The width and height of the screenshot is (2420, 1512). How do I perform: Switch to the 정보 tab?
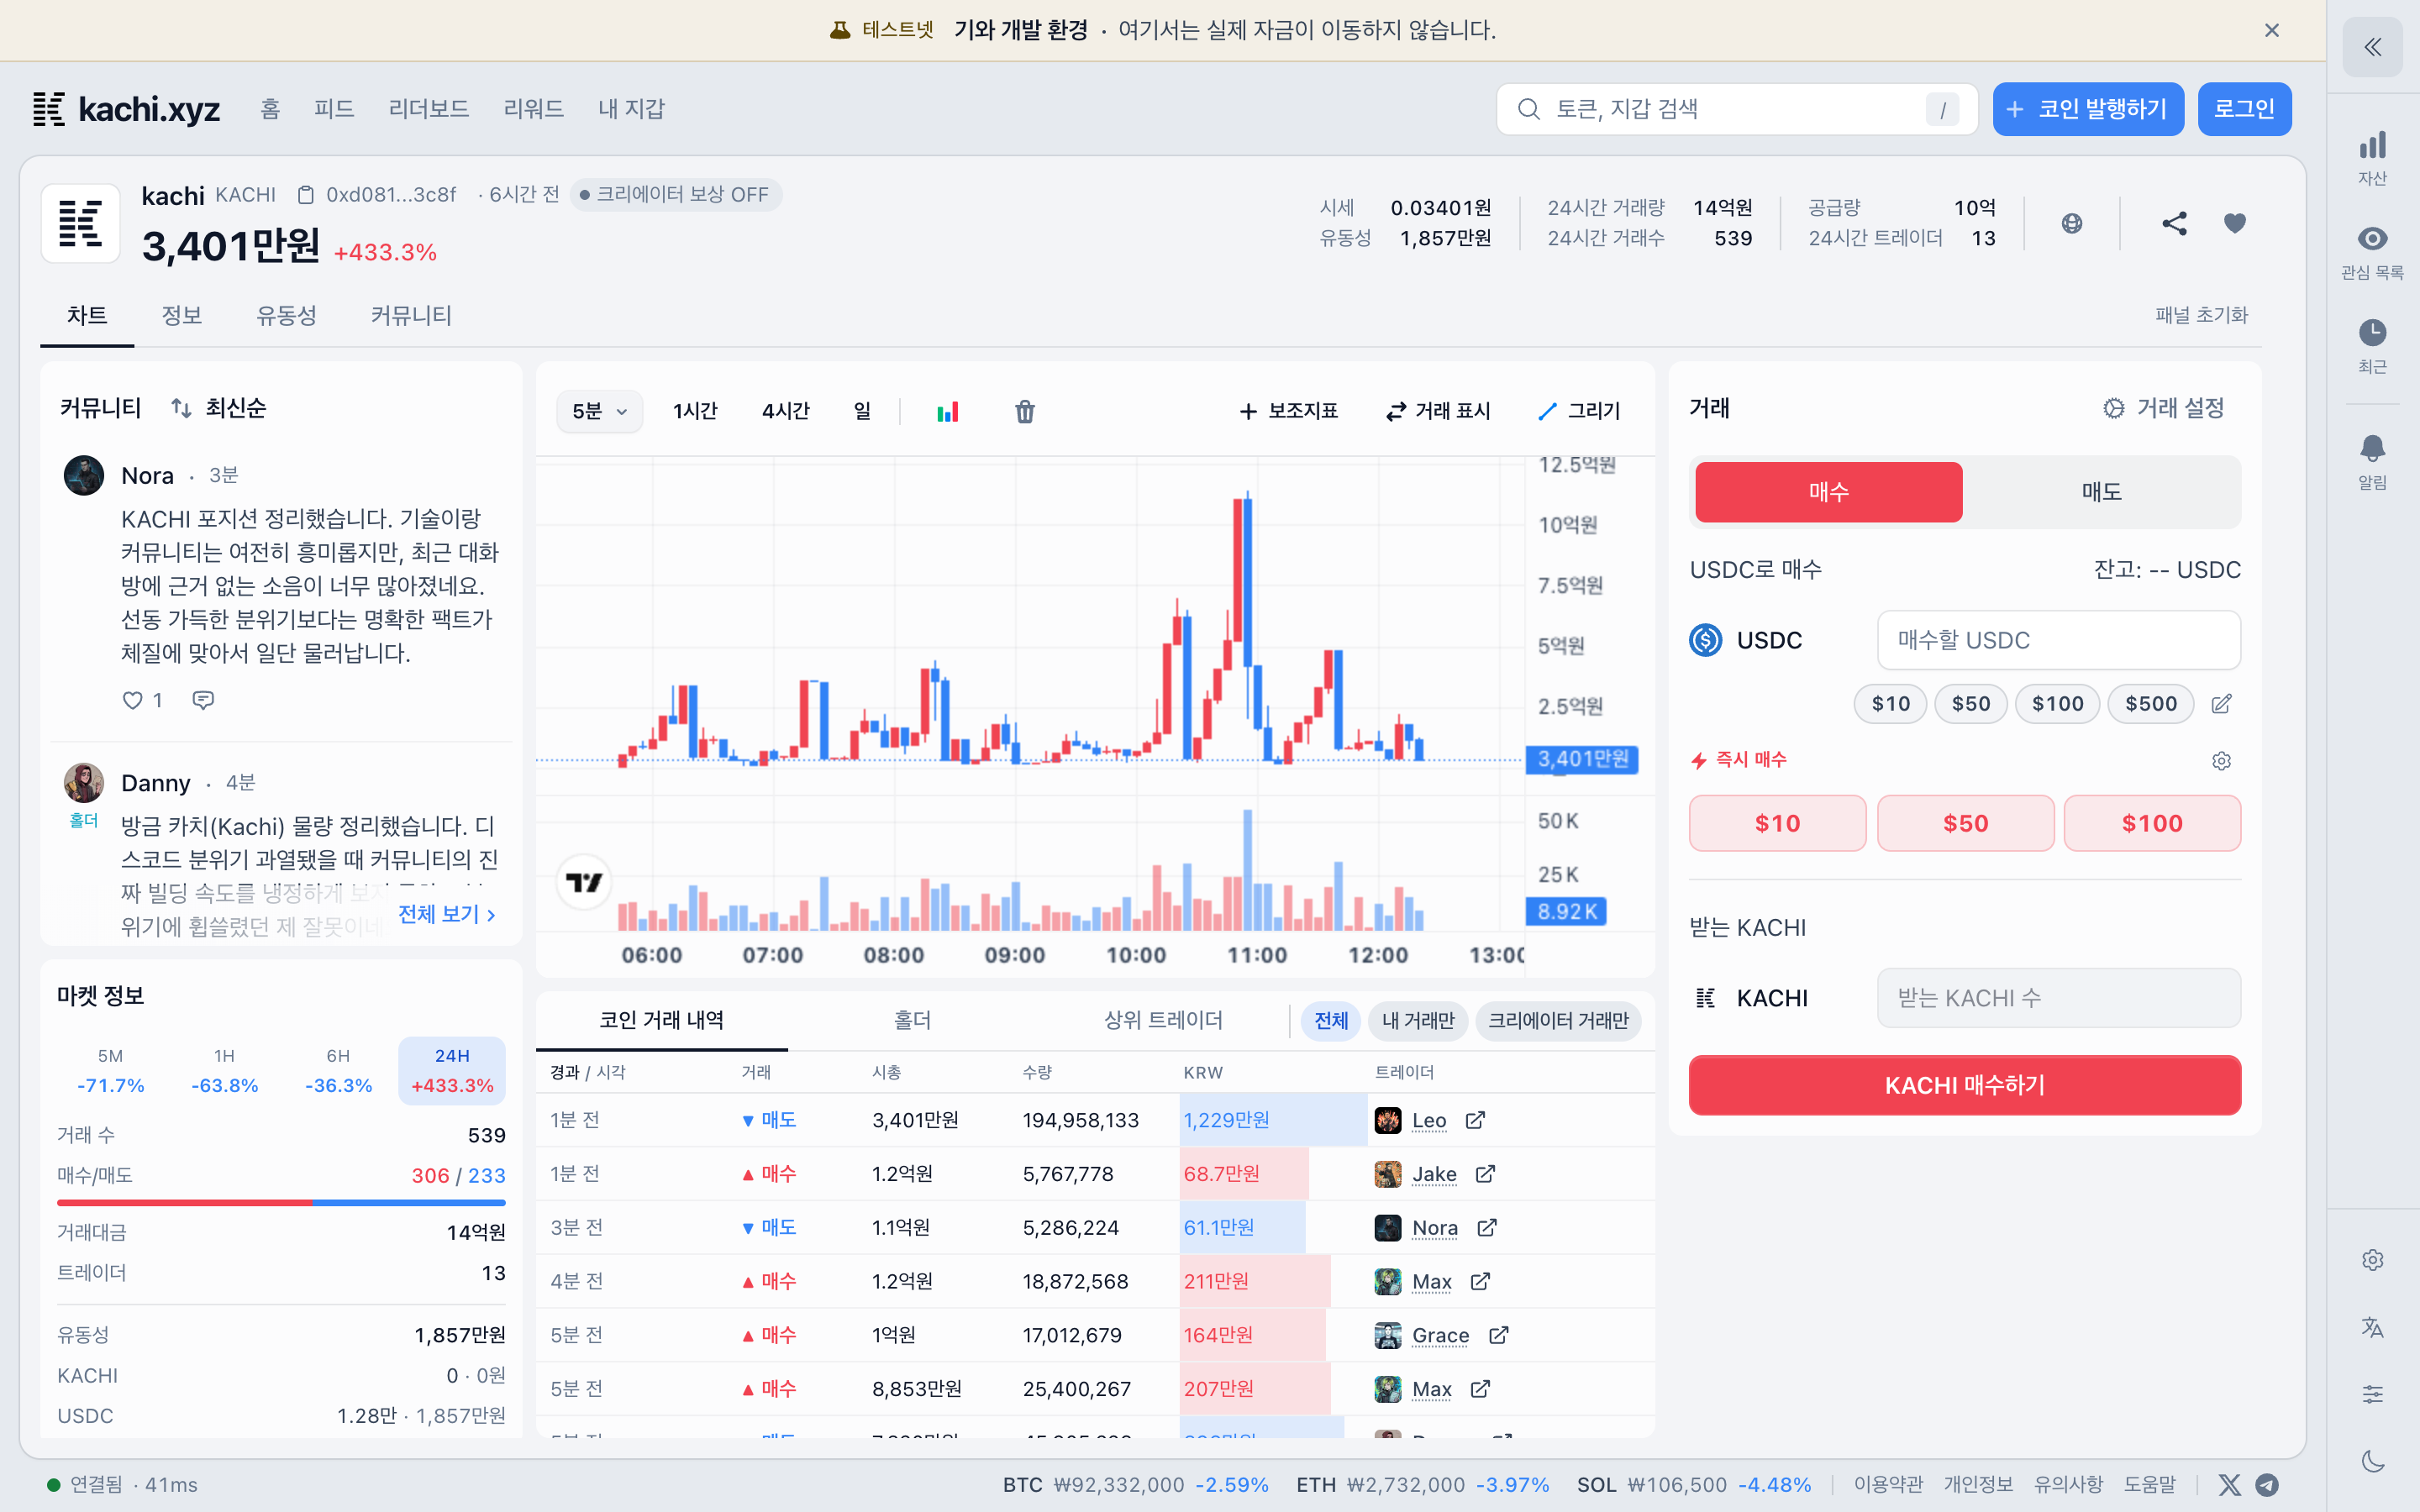coord(182,316)
